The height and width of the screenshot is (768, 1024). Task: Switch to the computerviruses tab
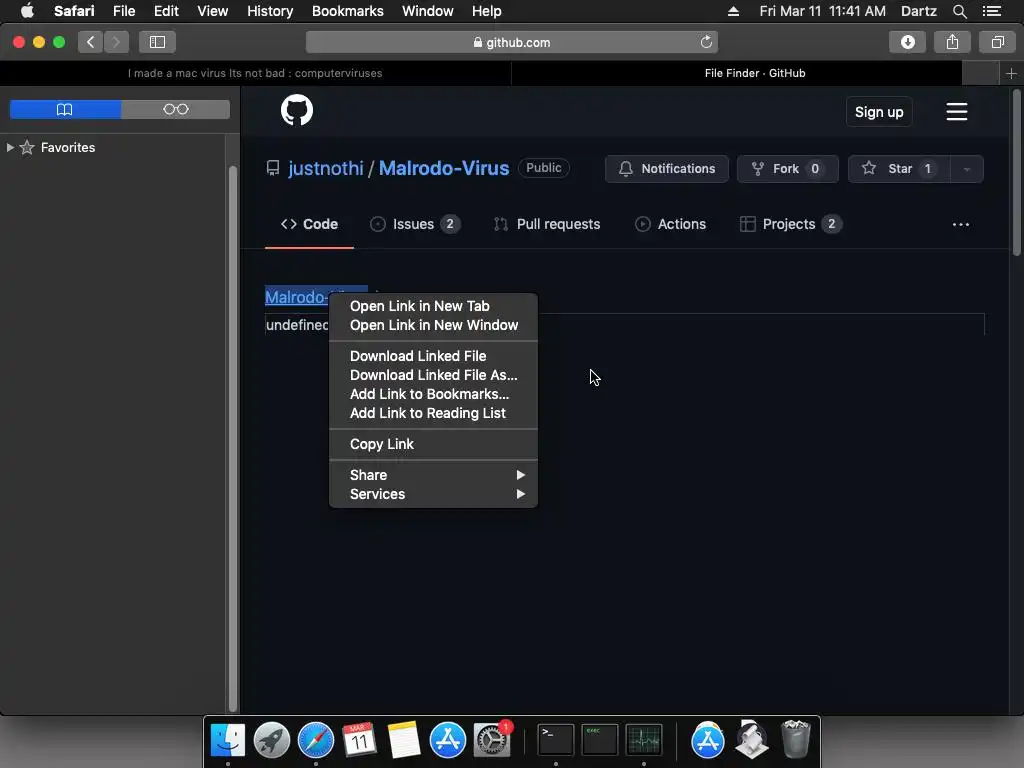(255, 73)
